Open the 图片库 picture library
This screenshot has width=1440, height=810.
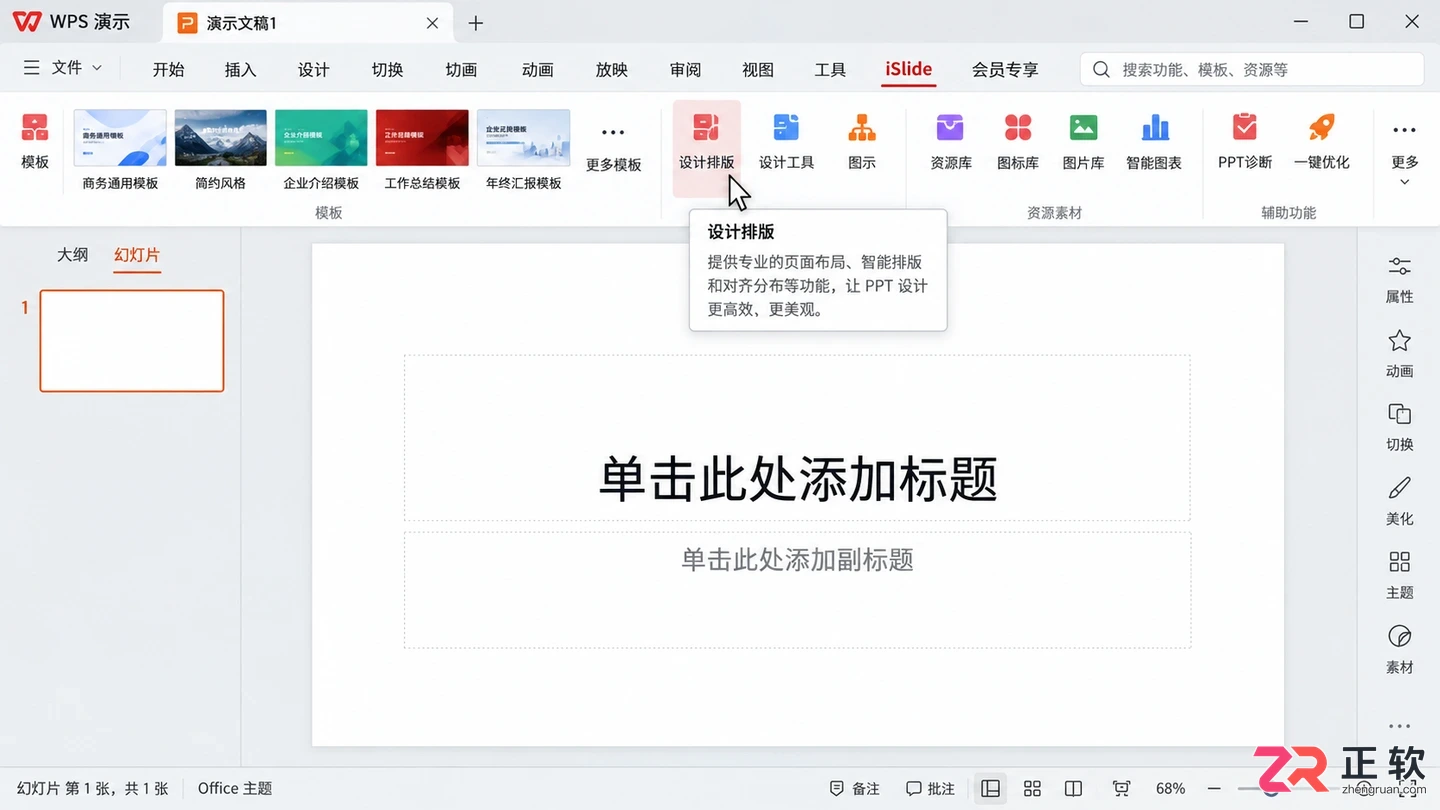1084,141
